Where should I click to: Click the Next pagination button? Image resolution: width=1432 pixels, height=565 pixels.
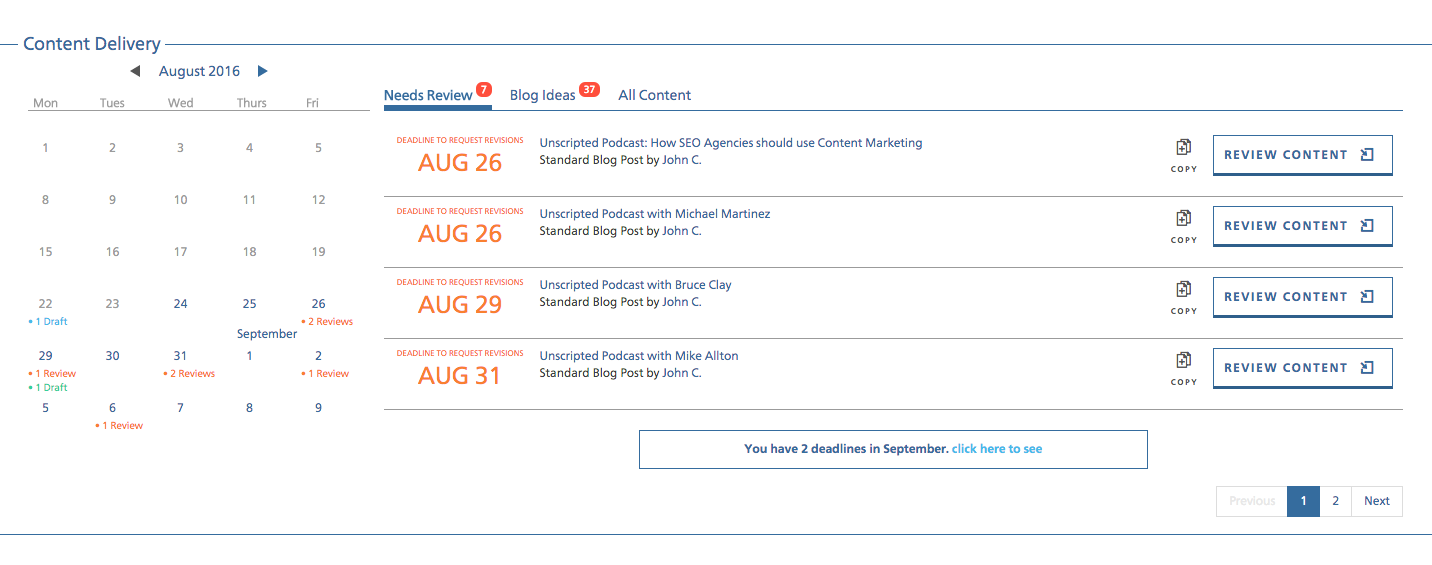point(1377,501)
